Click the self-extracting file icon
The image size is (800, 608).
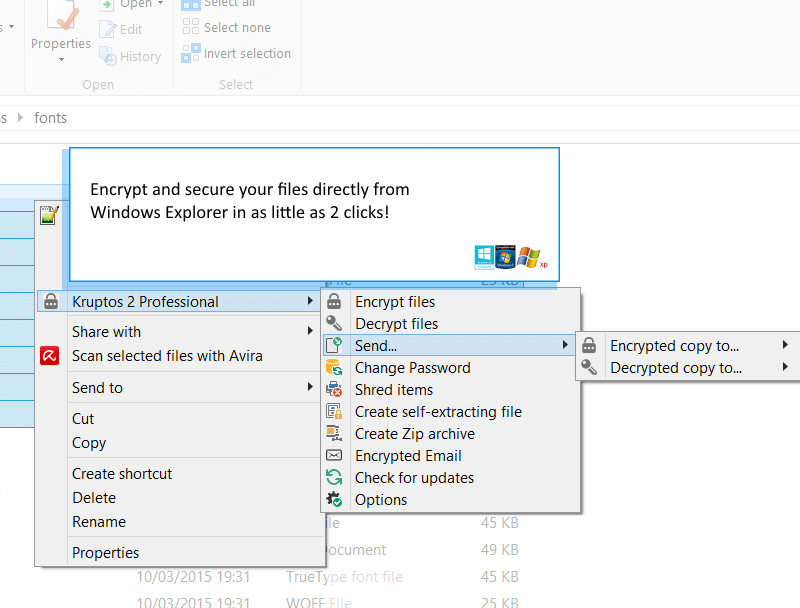pos(335,412)
